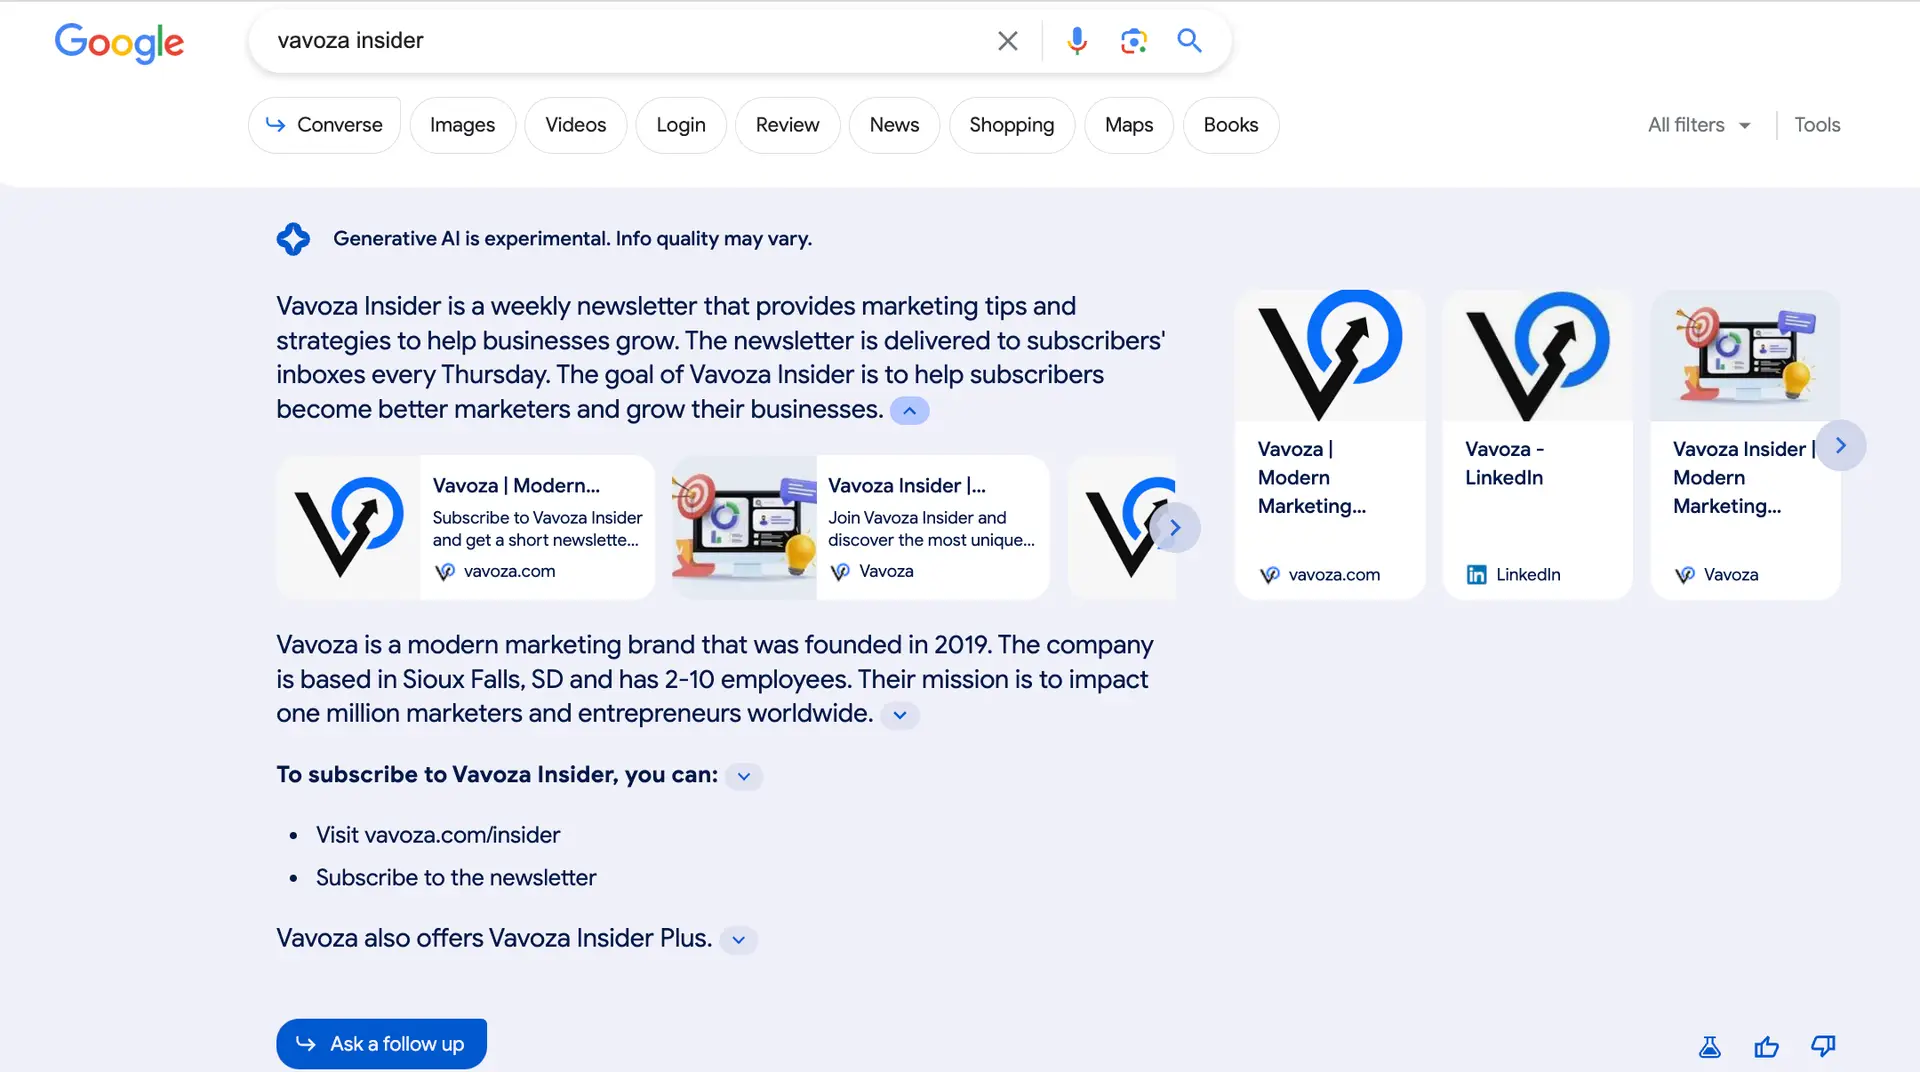Clear the search box with the X icon

[x=1007, y=41]
